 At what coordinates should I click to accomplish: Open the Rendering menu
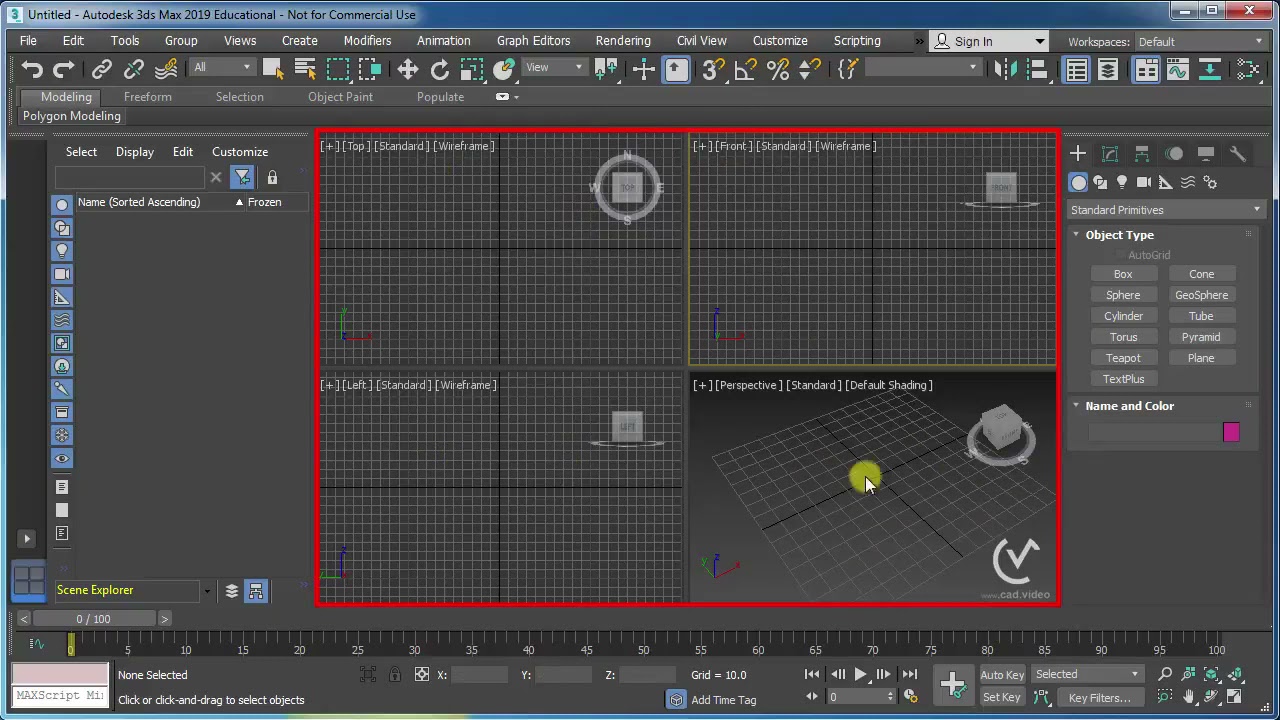coord(623,41)
